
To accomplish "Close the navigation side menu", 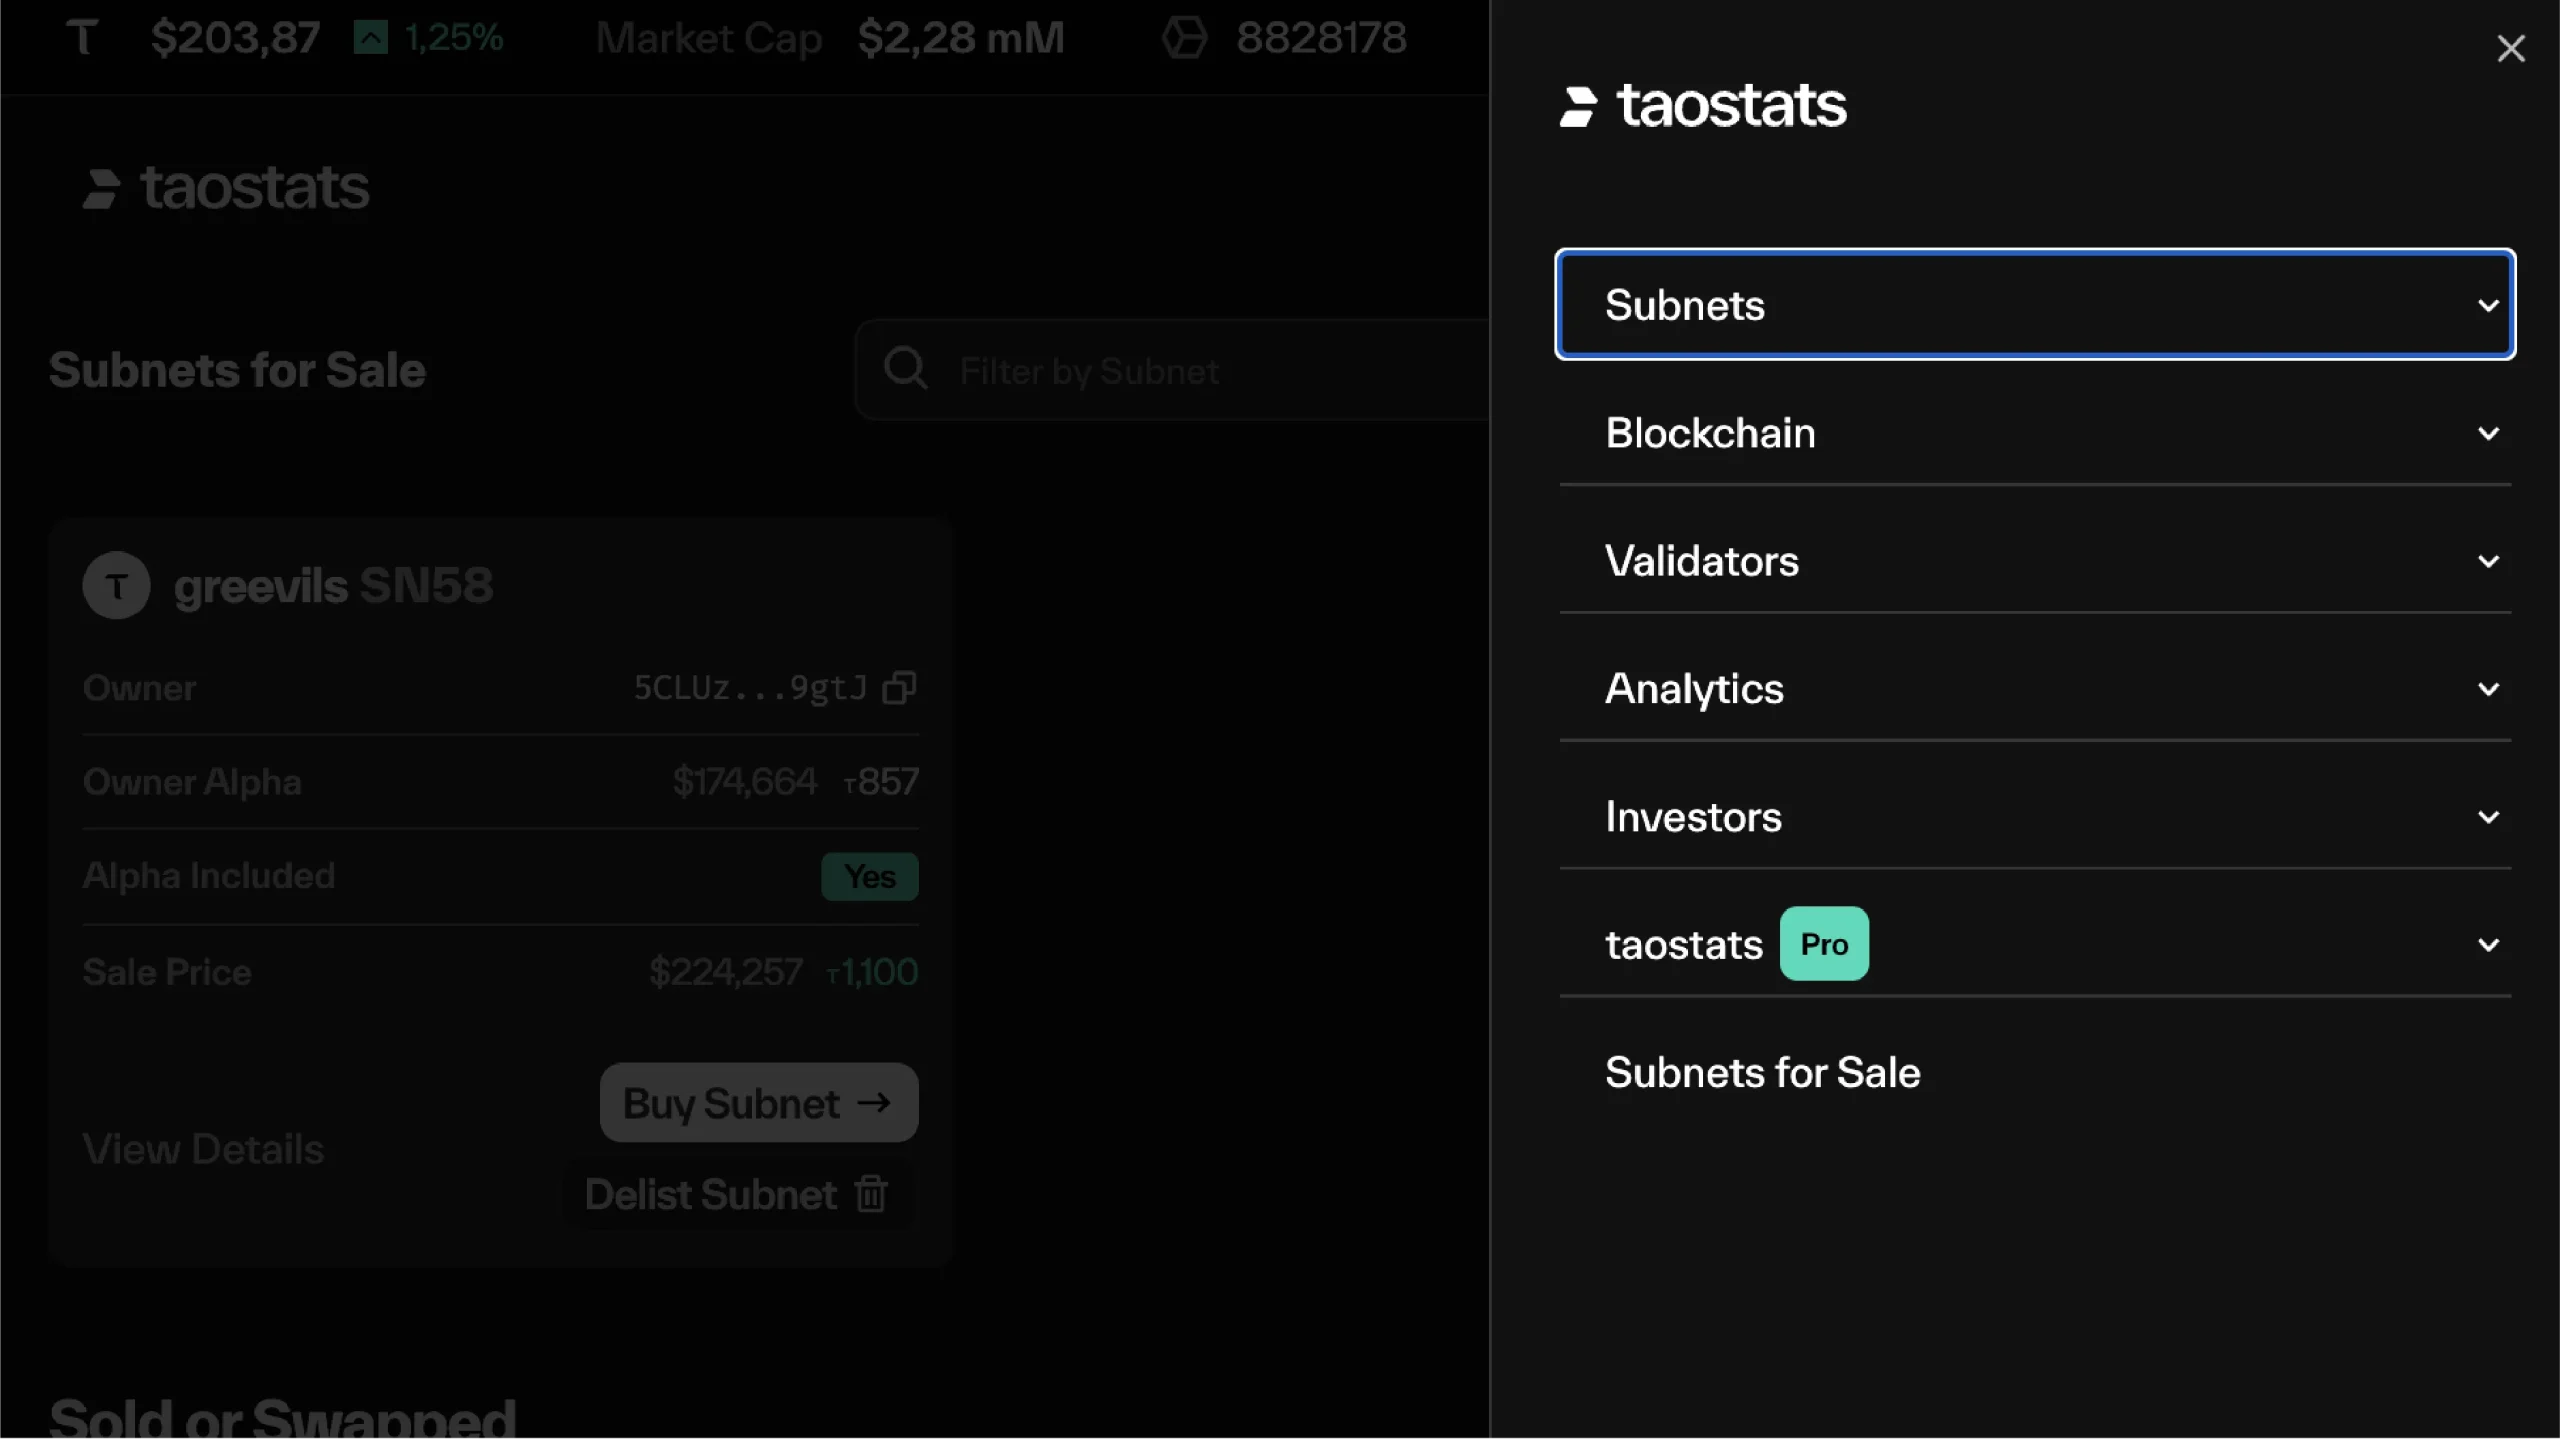I will [x=2510, y=48].
